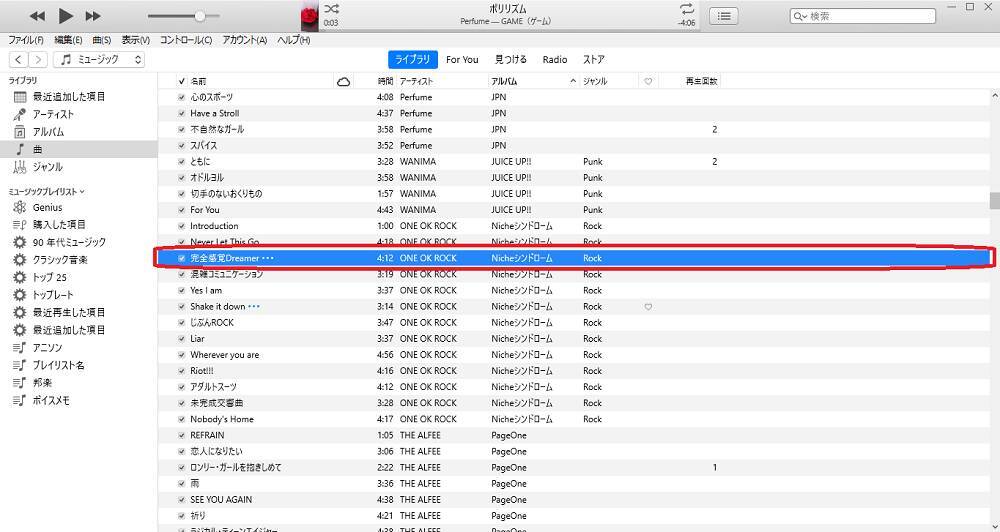Click the Play button

[x=66, y=16]
